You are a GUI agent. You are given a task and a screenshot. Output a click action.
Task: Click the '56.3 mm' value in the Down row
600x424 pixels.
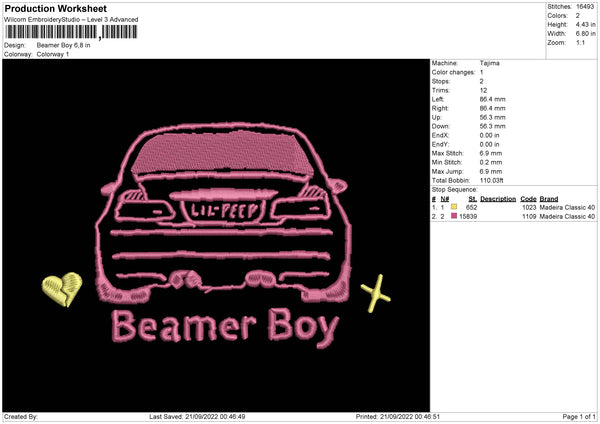pyautogui.click(x=492, y=126)
